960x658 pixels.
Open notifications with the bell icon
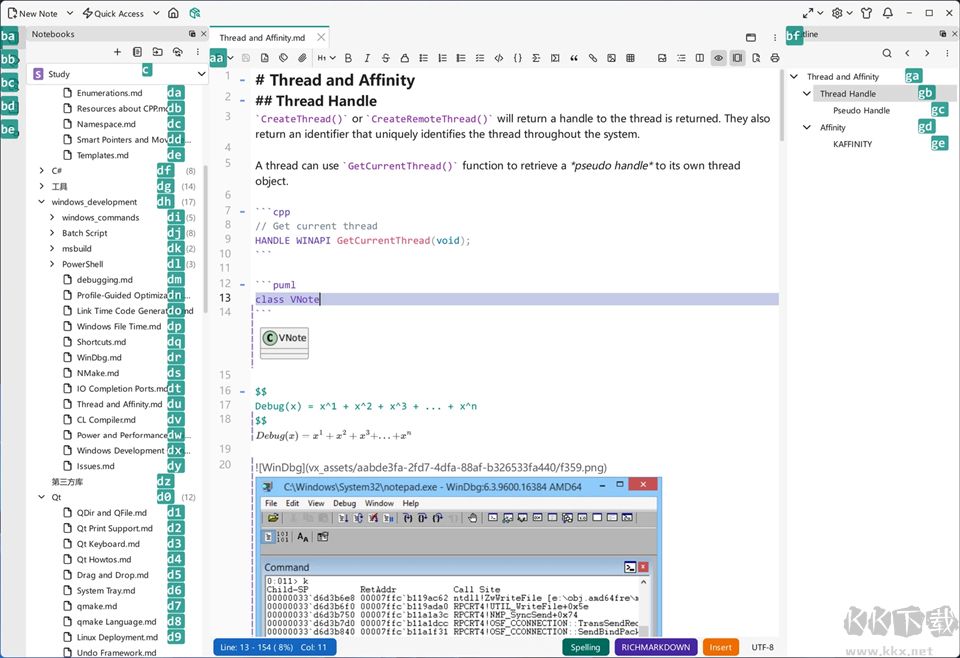pos(888,13)
